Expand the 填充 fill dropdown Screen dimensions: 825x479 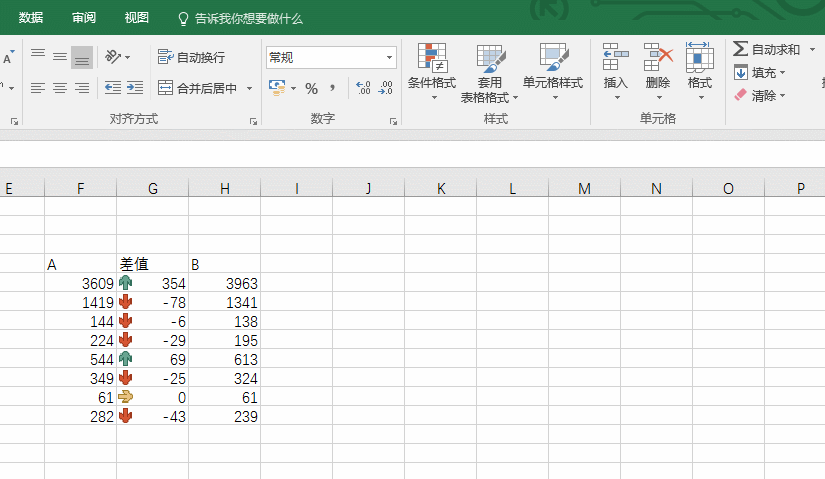coord(782,72)
